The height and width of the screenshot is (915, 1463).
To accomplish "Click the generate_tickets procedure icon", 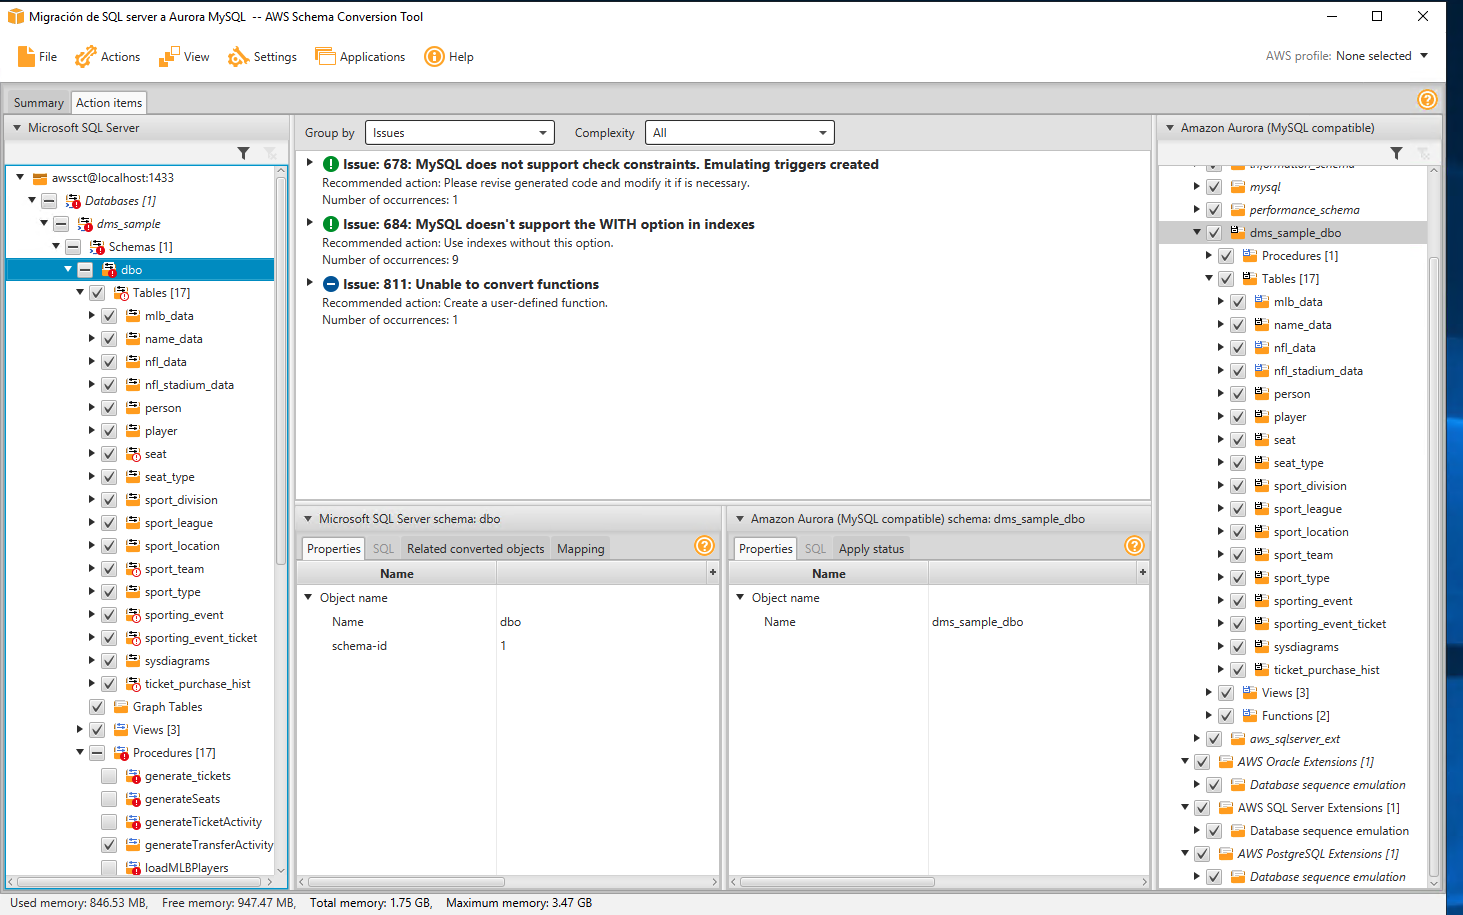I will 133,776.
